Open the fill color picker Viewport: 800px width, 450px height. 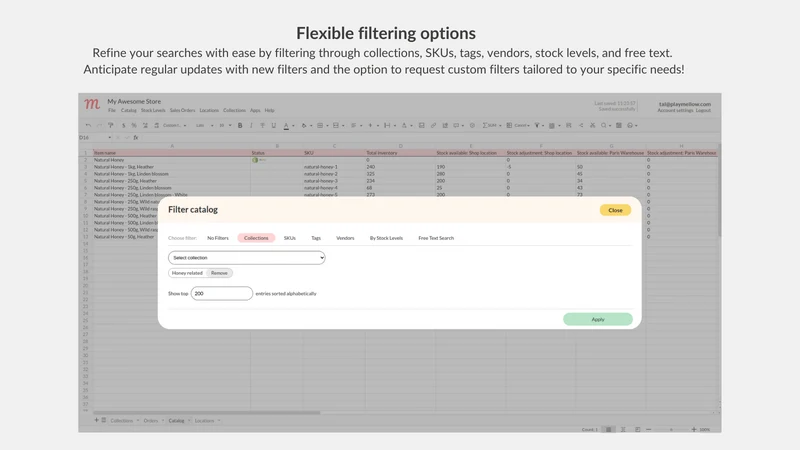click(x=306, y=126)
